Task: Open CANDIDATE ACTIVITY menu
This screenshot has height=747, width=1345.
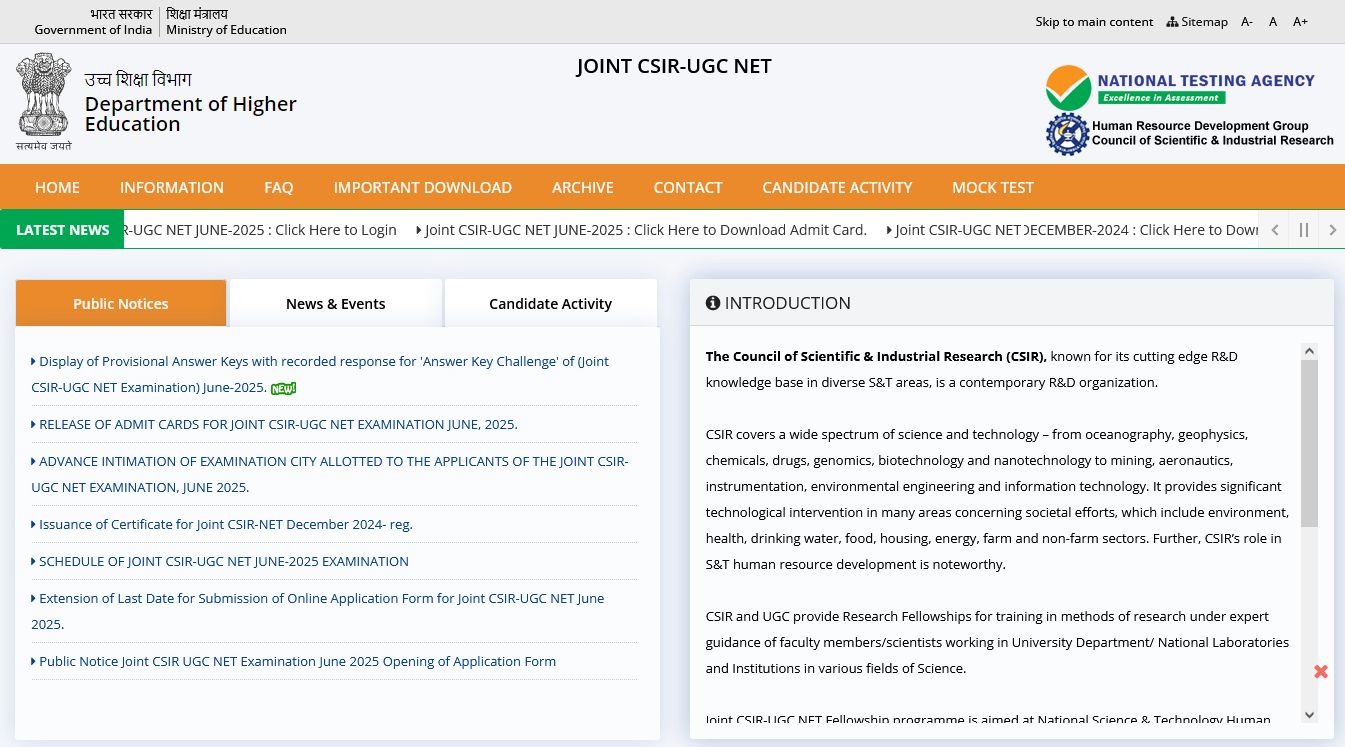Action: pos(837,187)
